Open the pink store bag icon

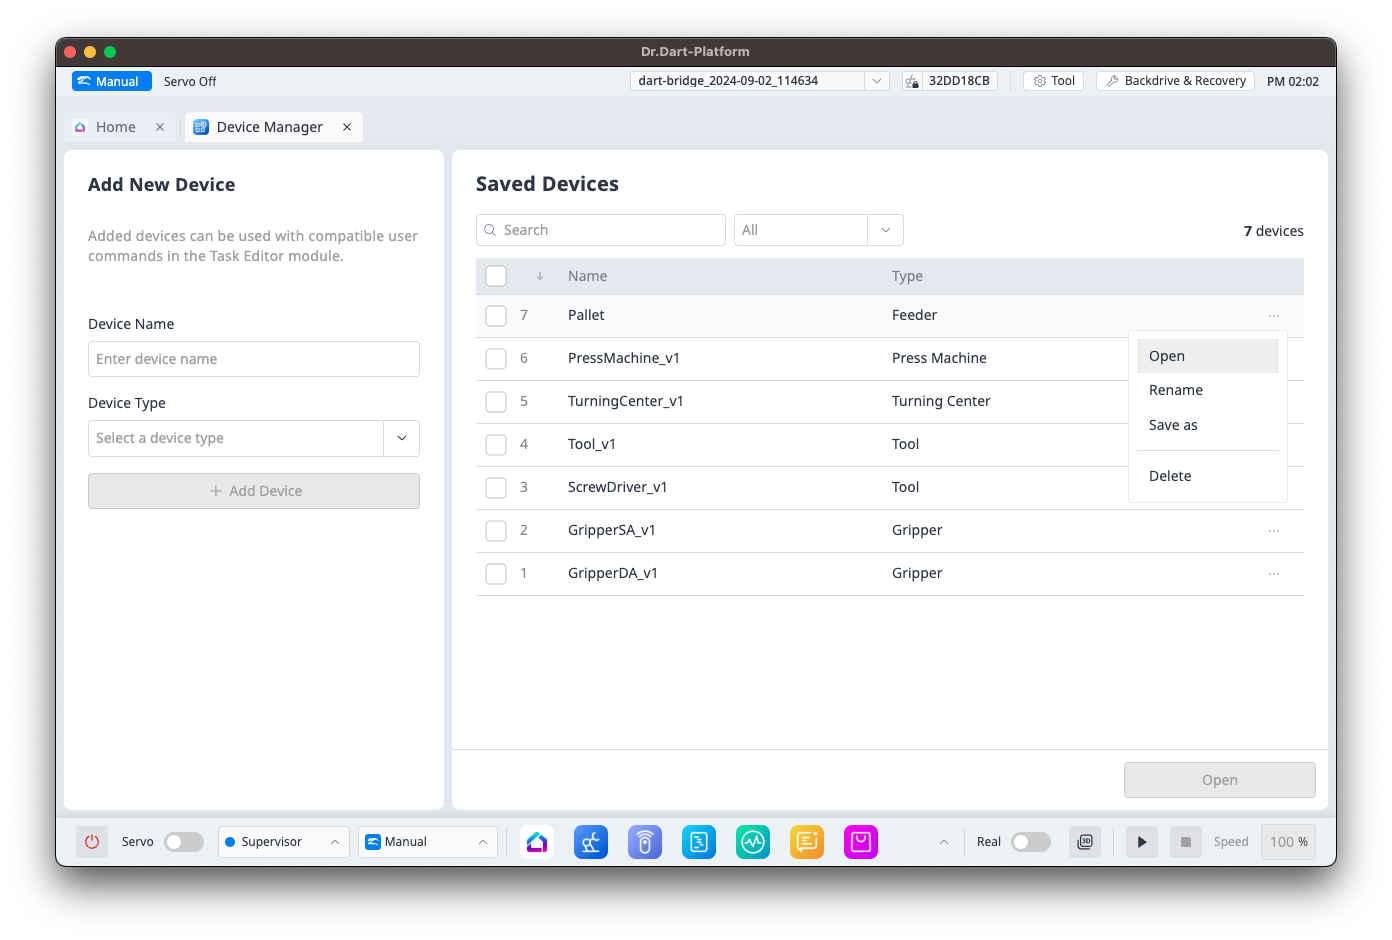point(861,842)
